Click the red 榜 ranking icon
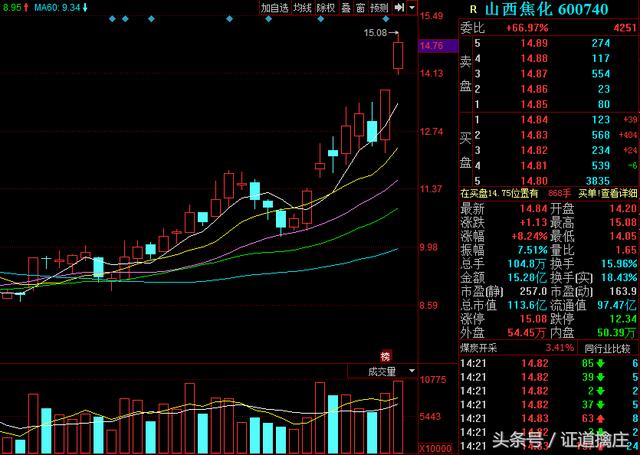This screenshot has height=455, width=640. pos(385,356)
